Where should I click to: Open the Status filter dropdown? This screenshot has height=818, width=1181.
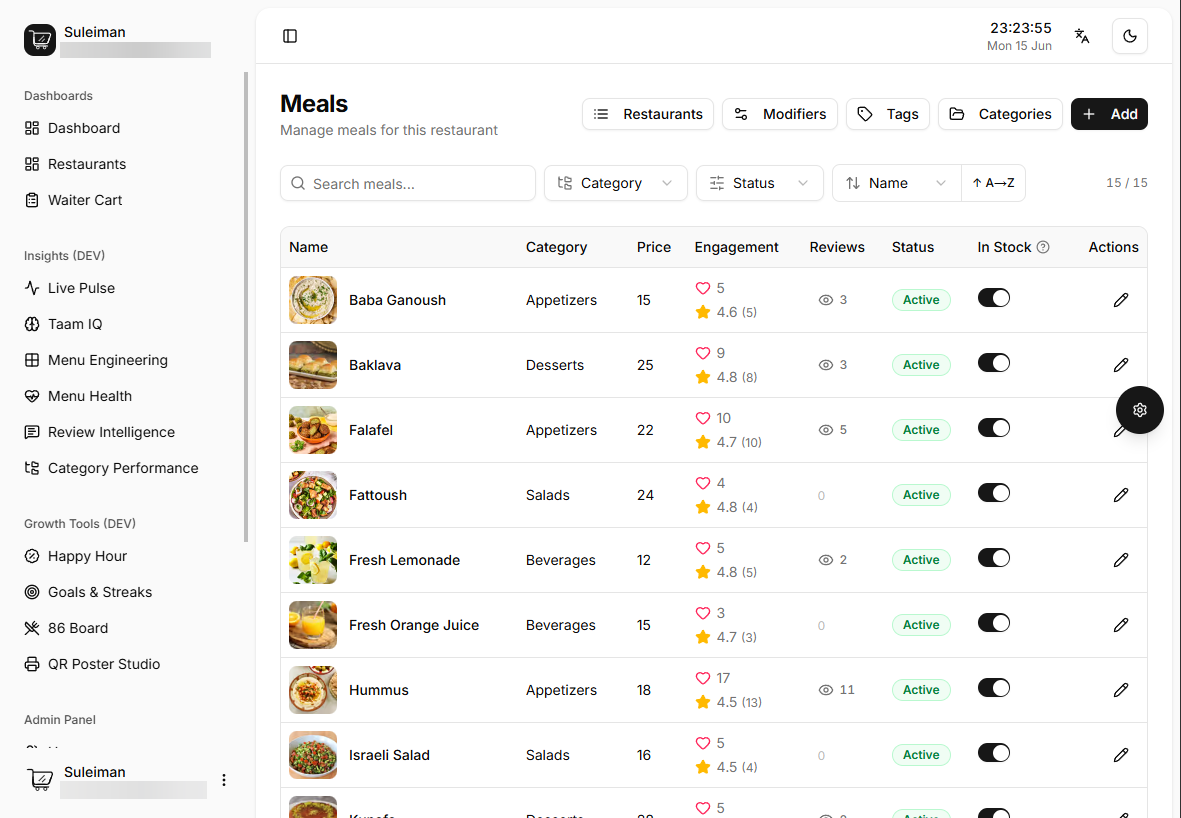tap(759, 183)
